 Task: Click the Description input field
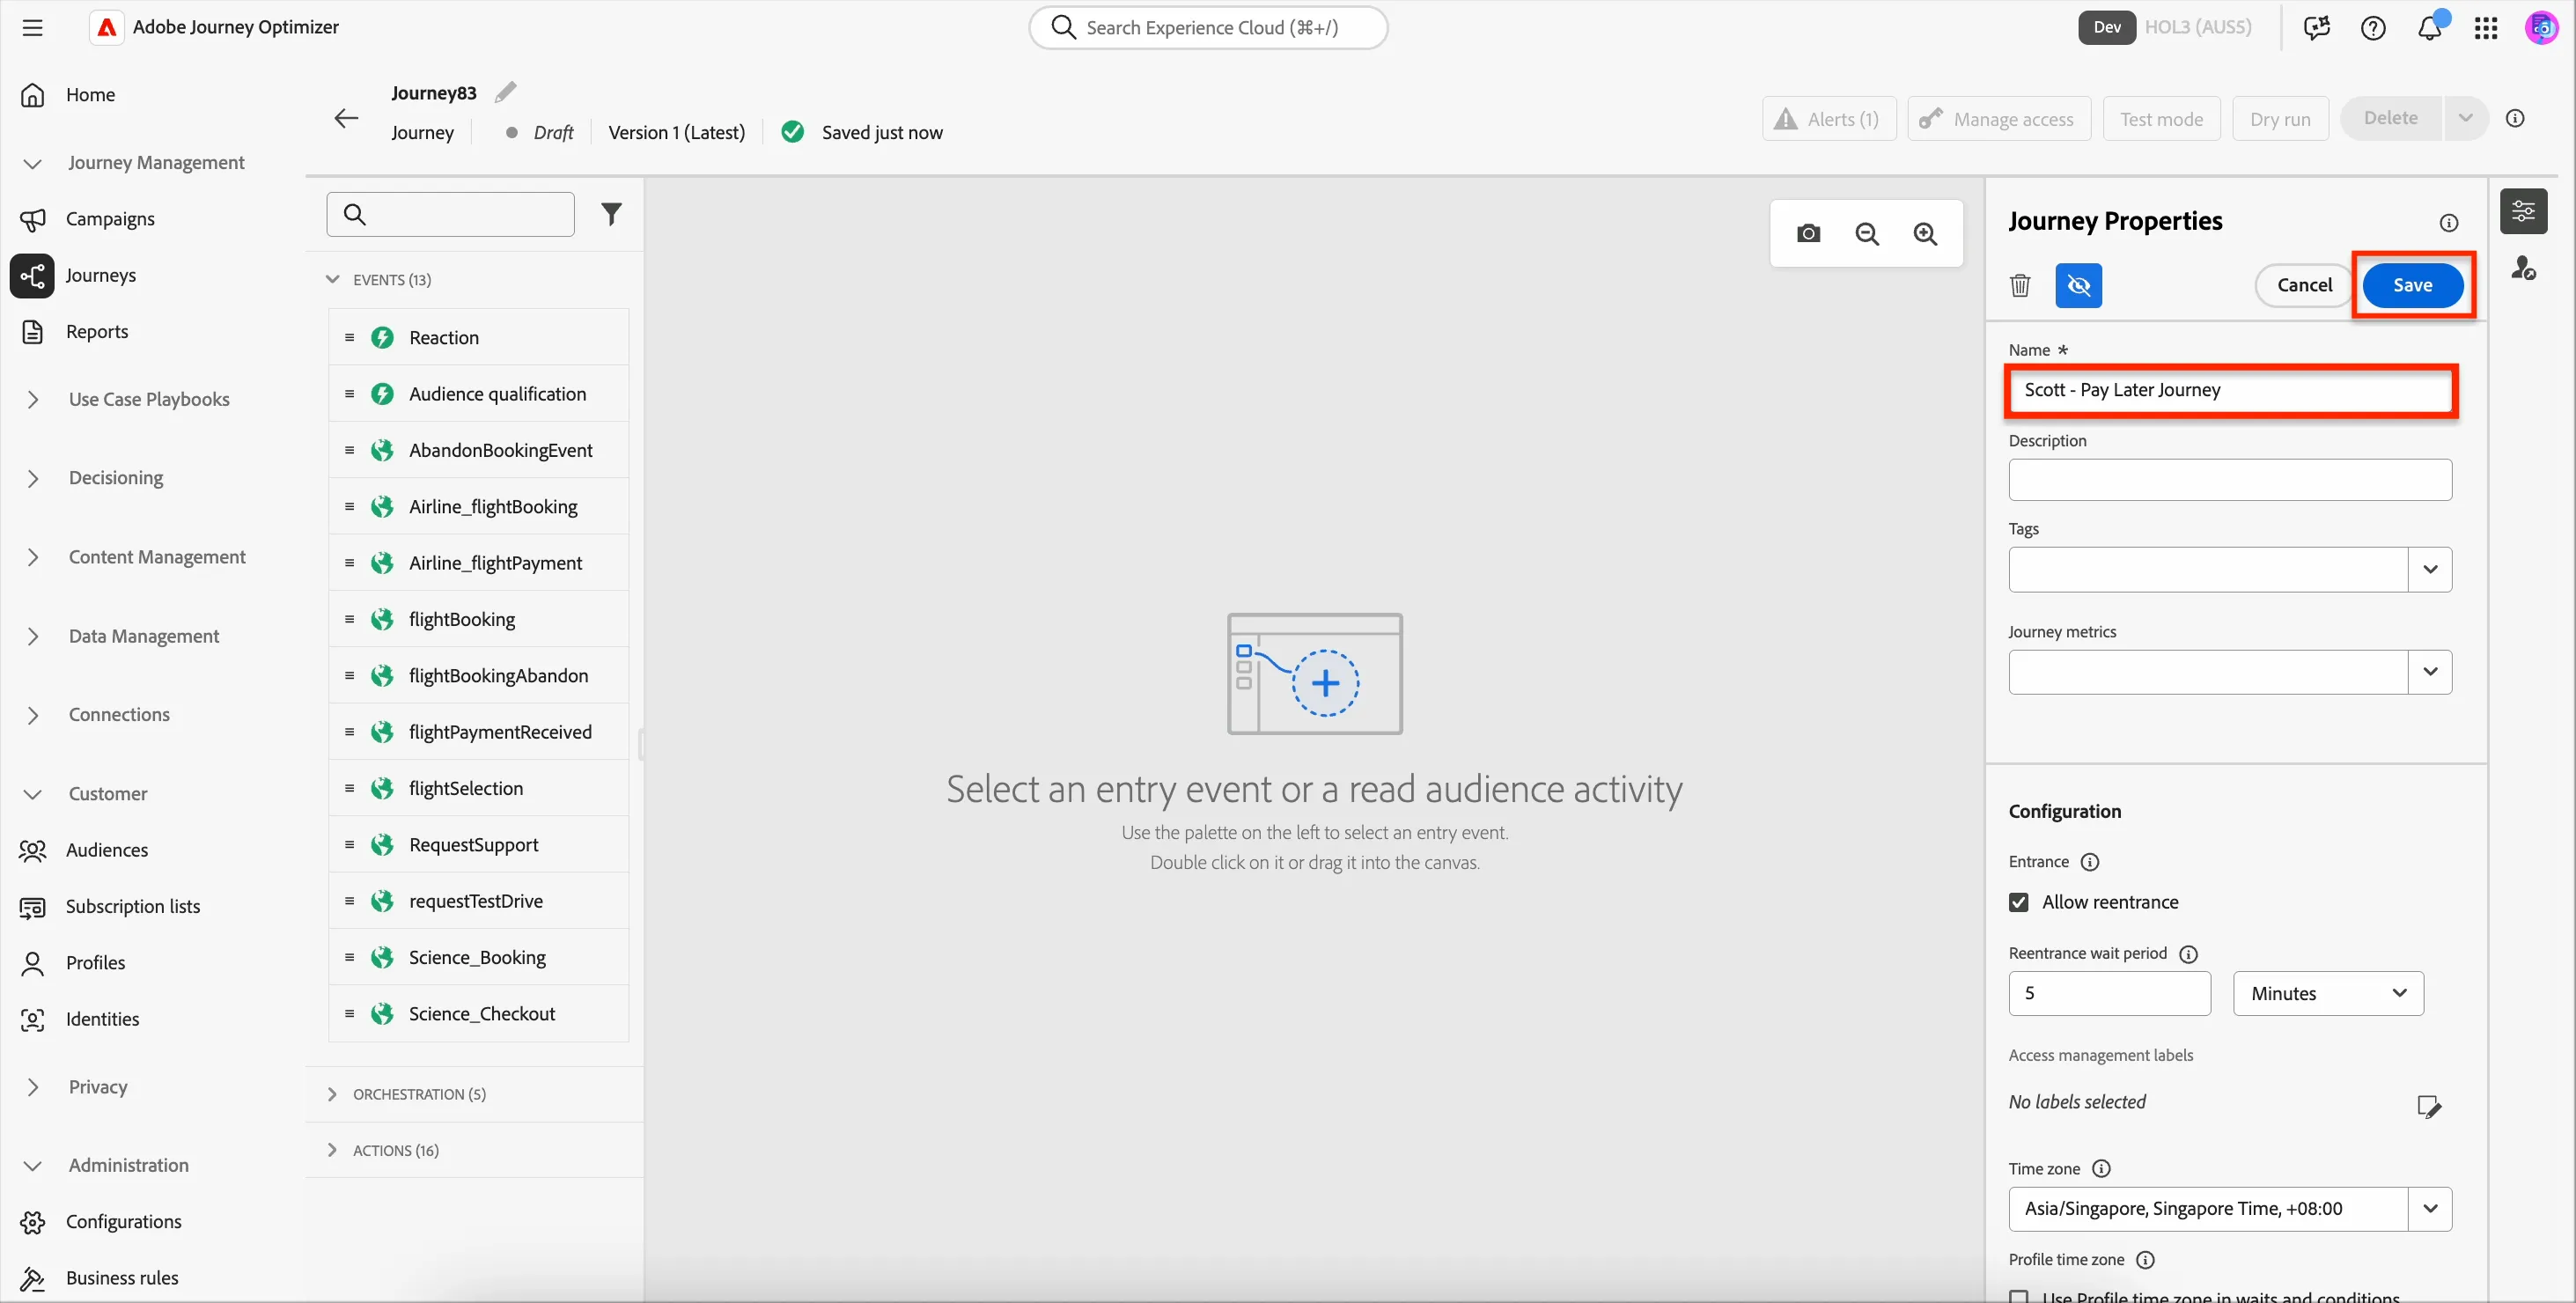2230,480
